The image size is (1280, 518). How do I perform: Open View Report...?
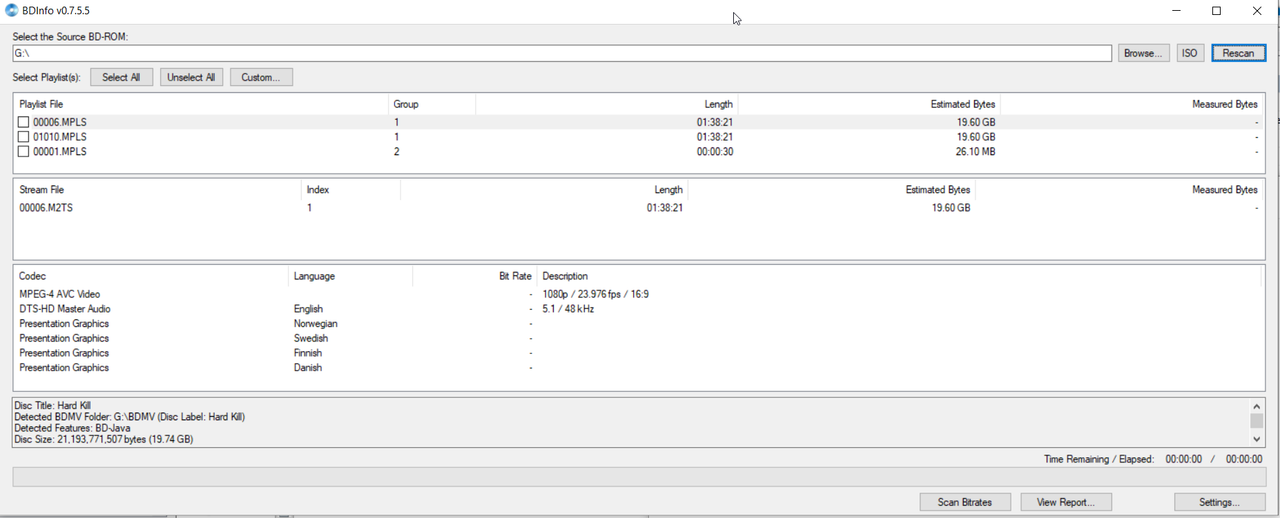click(1066, 502)
